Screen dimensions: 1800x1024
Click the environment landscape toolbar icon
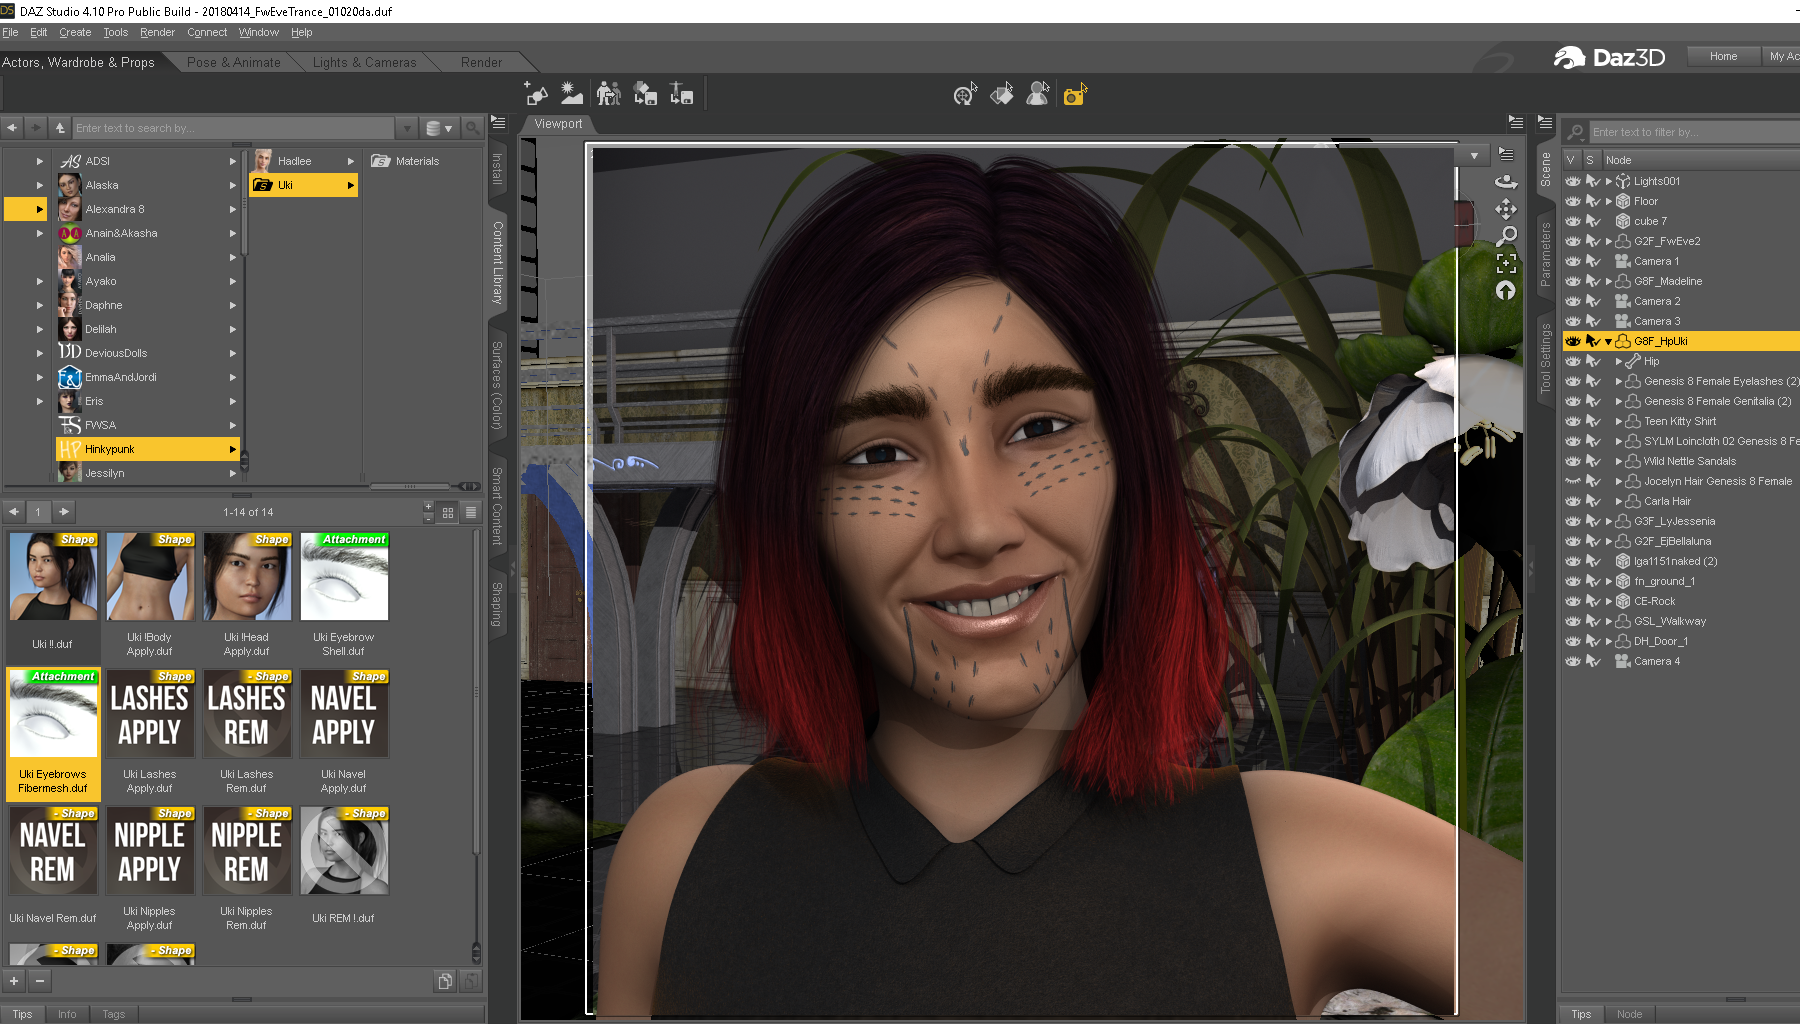[x=572, y=94]
